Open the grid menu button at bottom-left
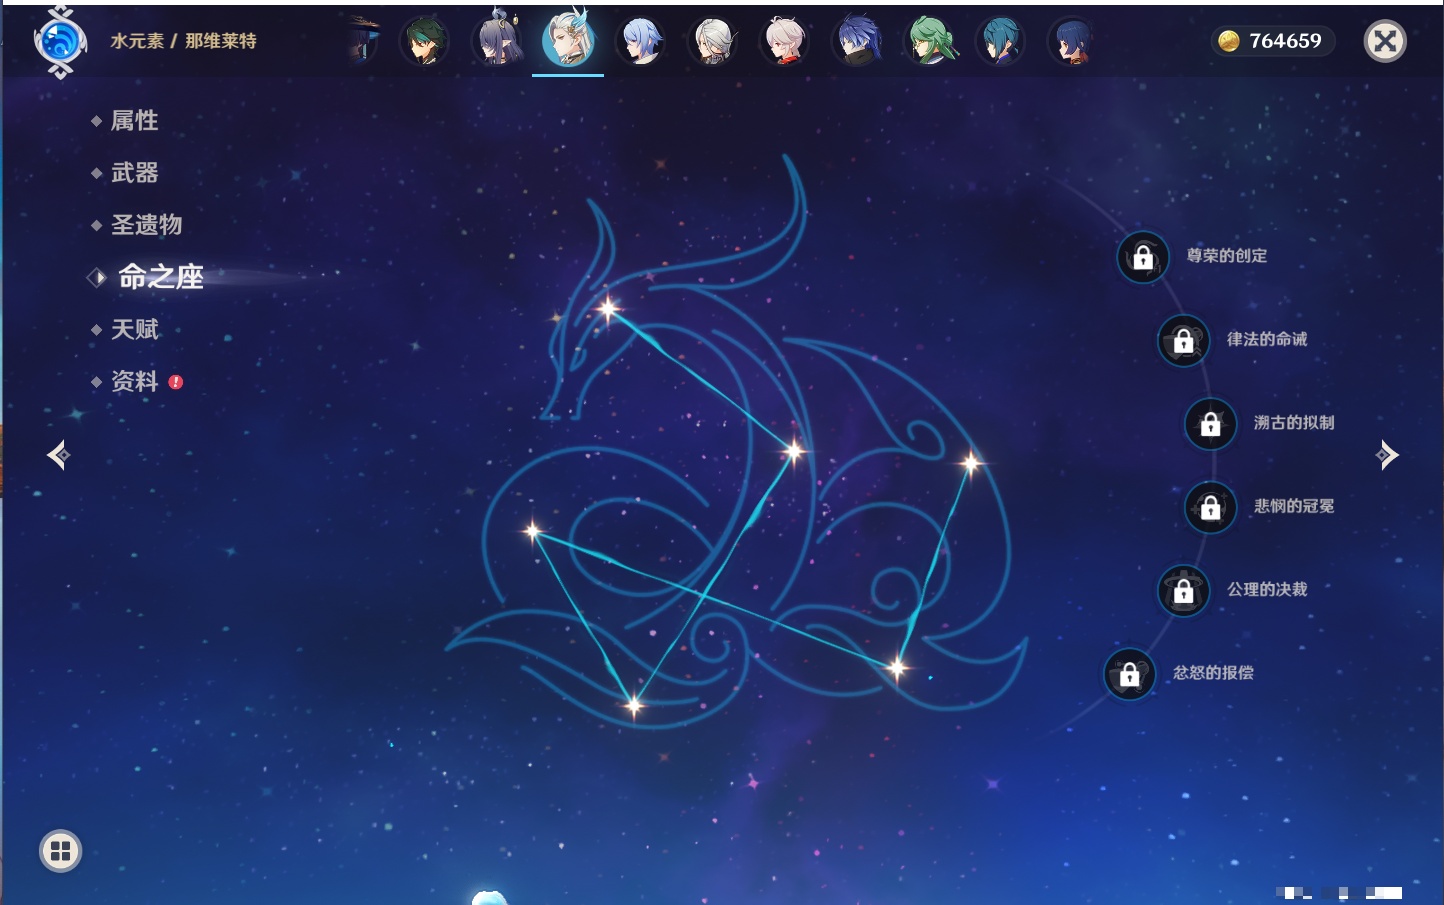 click(60, 851)
